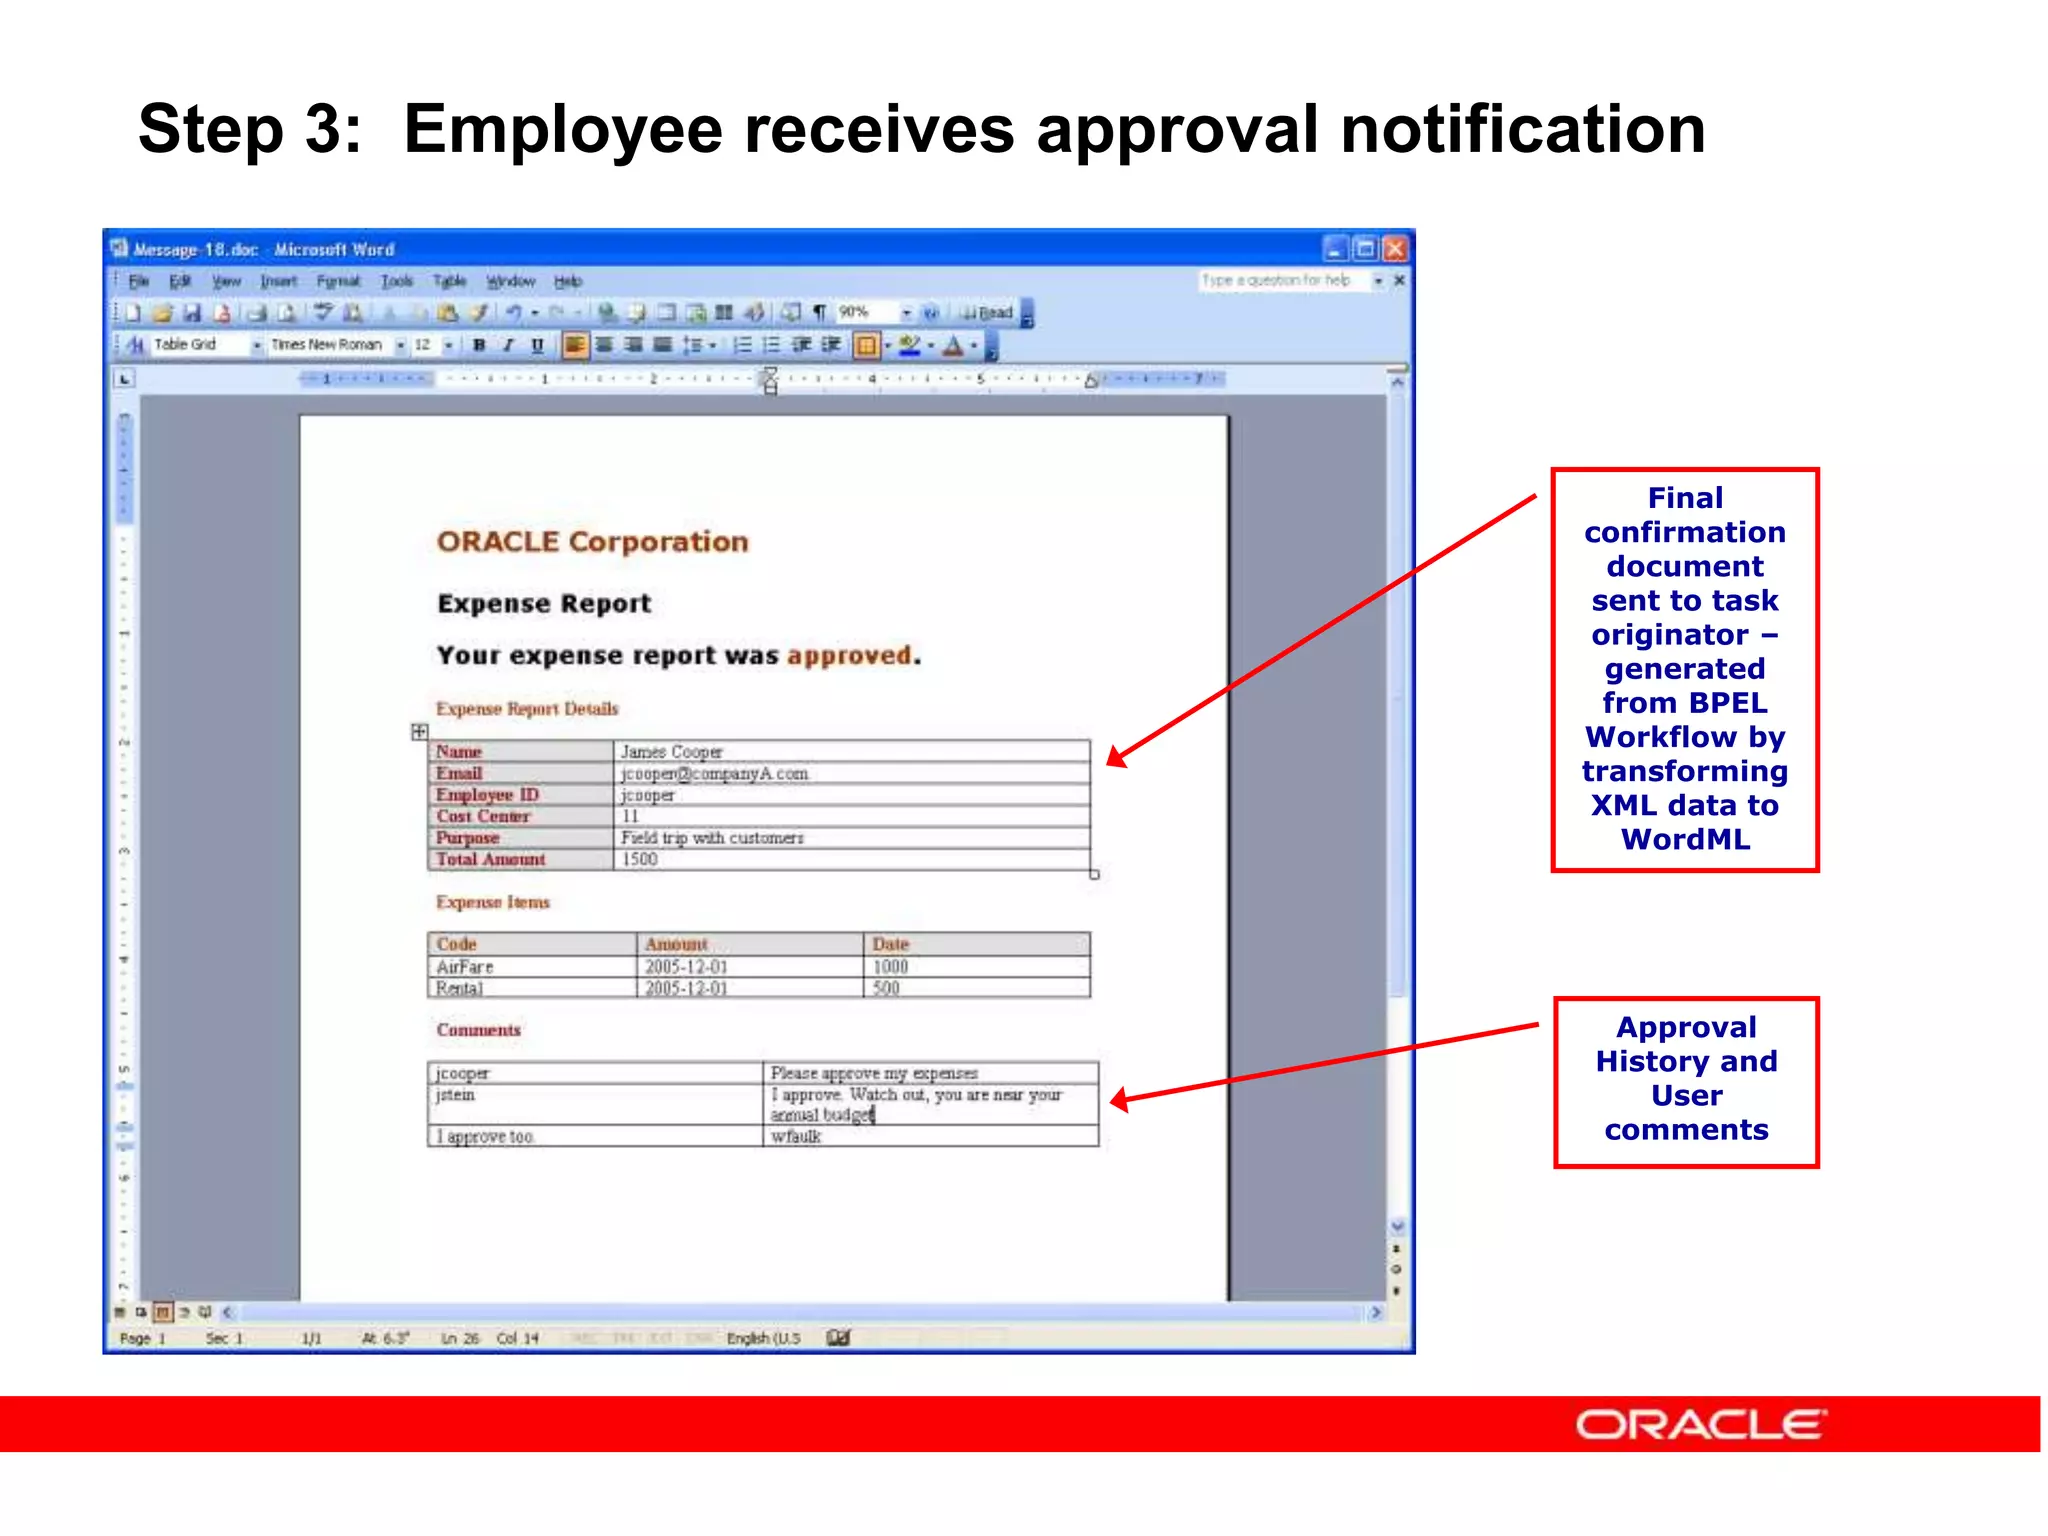Click the Font Color button
This screenshot has width=2048, height=1536.
coord(952,345)
